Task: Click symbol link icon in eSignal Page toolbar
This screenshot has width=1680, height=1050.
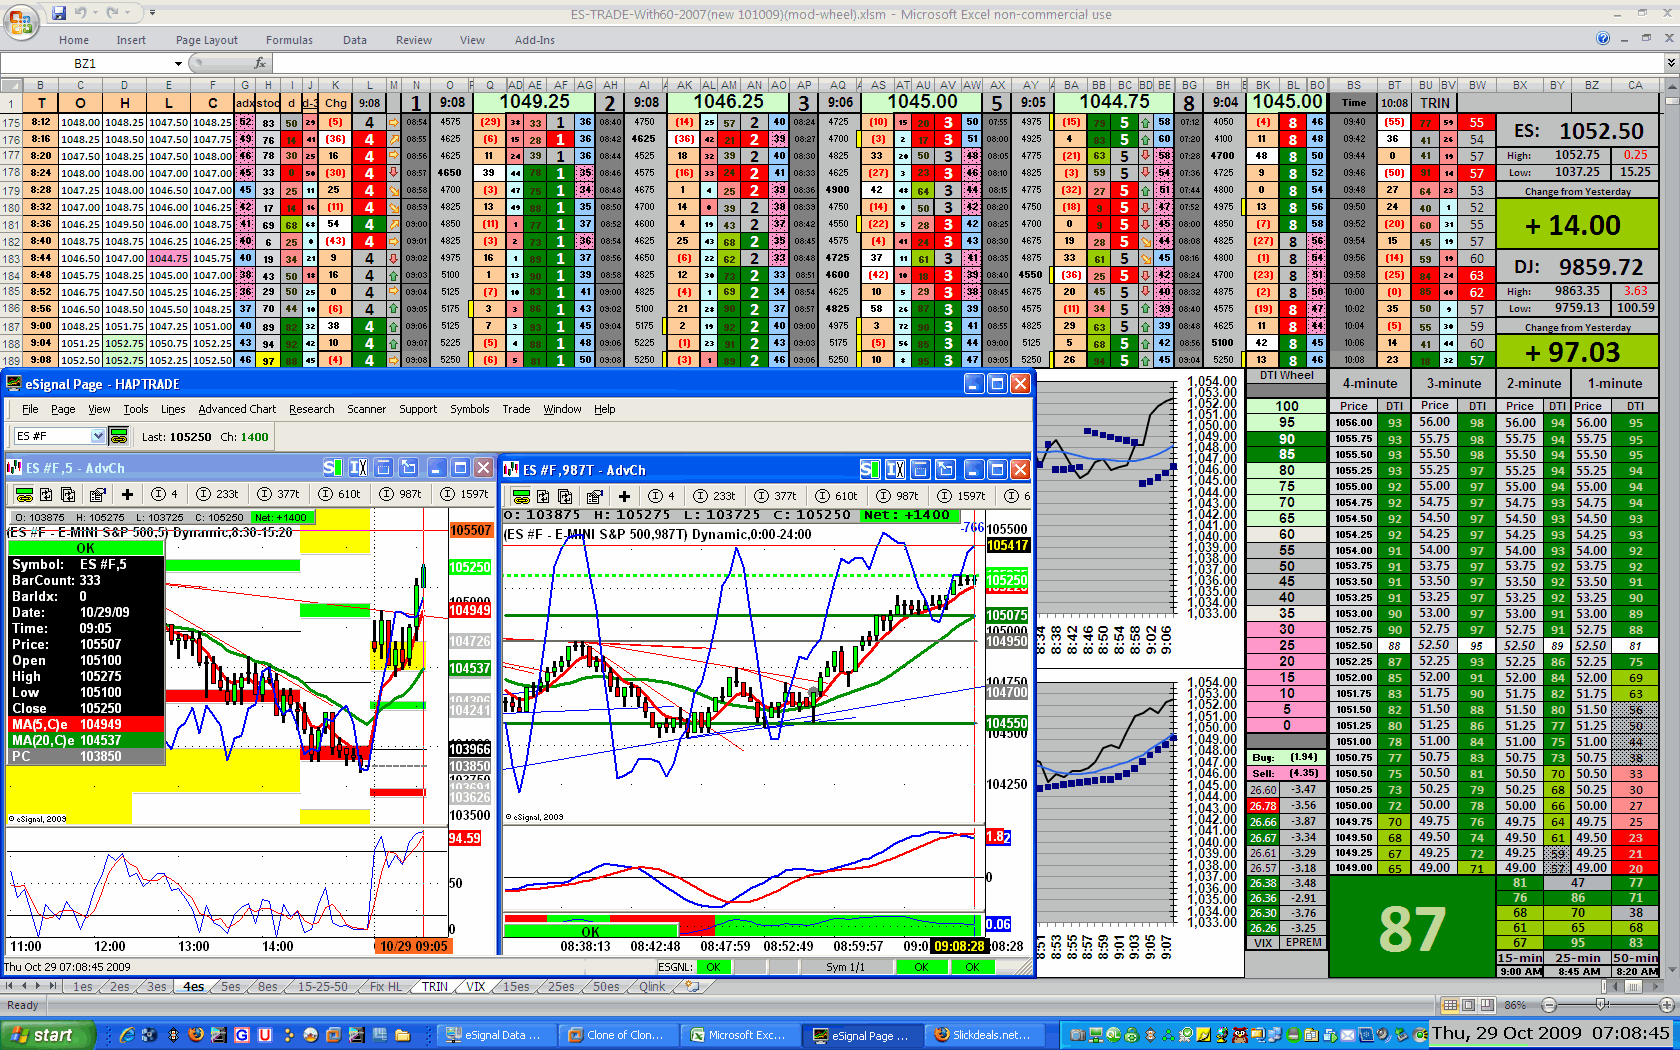Action: 119,436
